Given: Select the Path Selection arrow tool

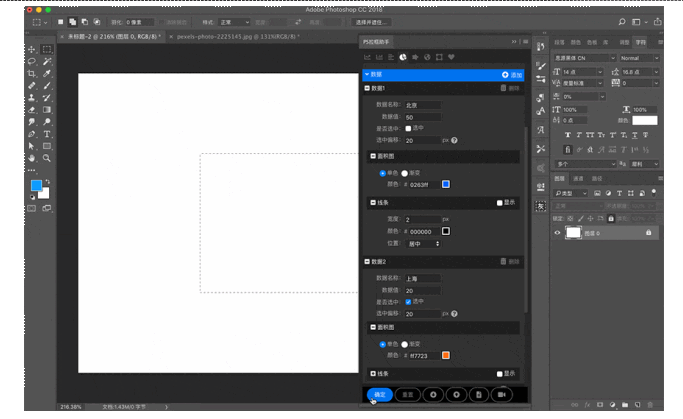Looking at the screenshot, I should pyautogui.click(x=32, y=146).
